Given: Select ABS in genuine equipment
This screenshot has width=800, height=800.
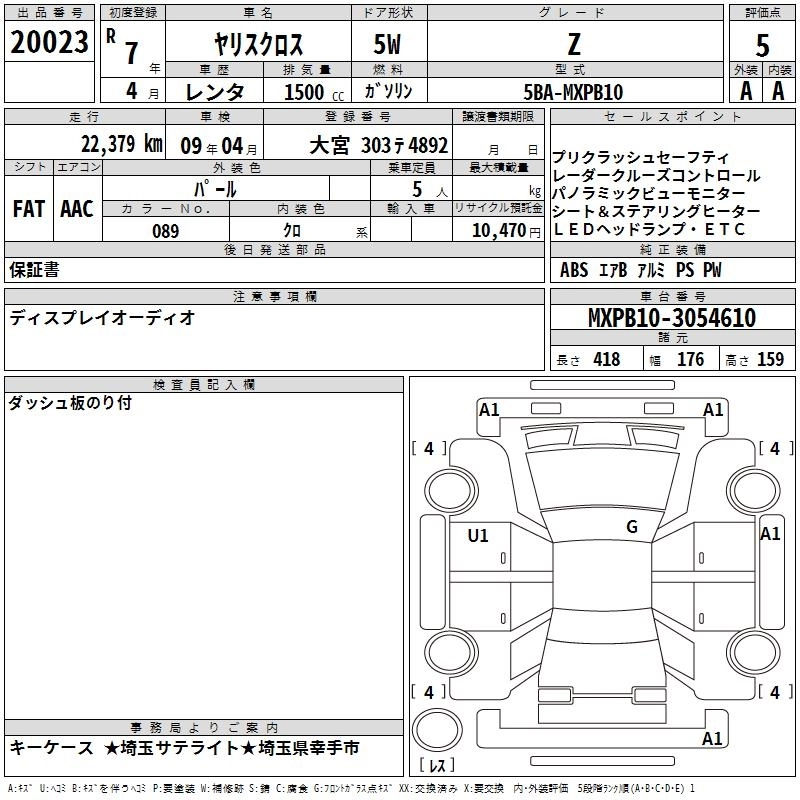Looking at the screenshot, I should click(574, 270).
